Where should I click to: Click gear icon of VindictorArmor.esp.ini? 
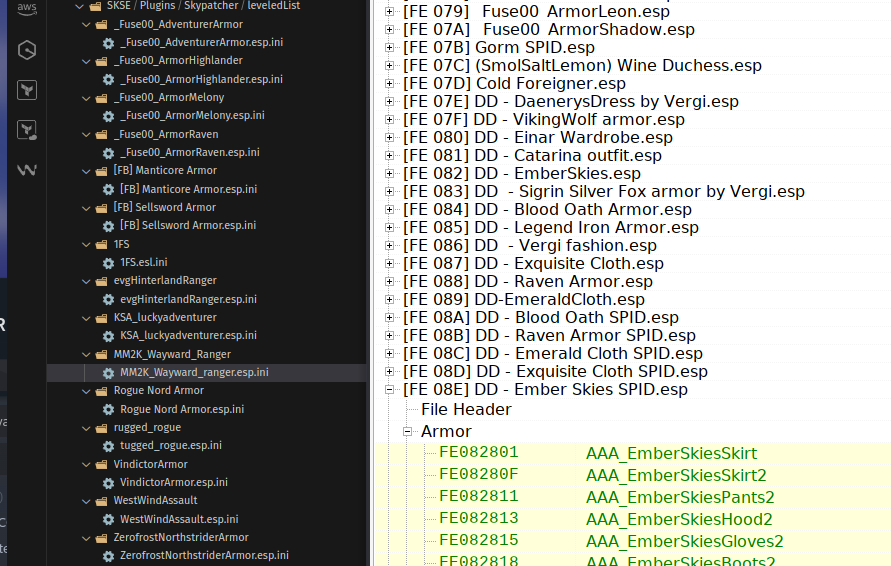(x=108, y=483)
